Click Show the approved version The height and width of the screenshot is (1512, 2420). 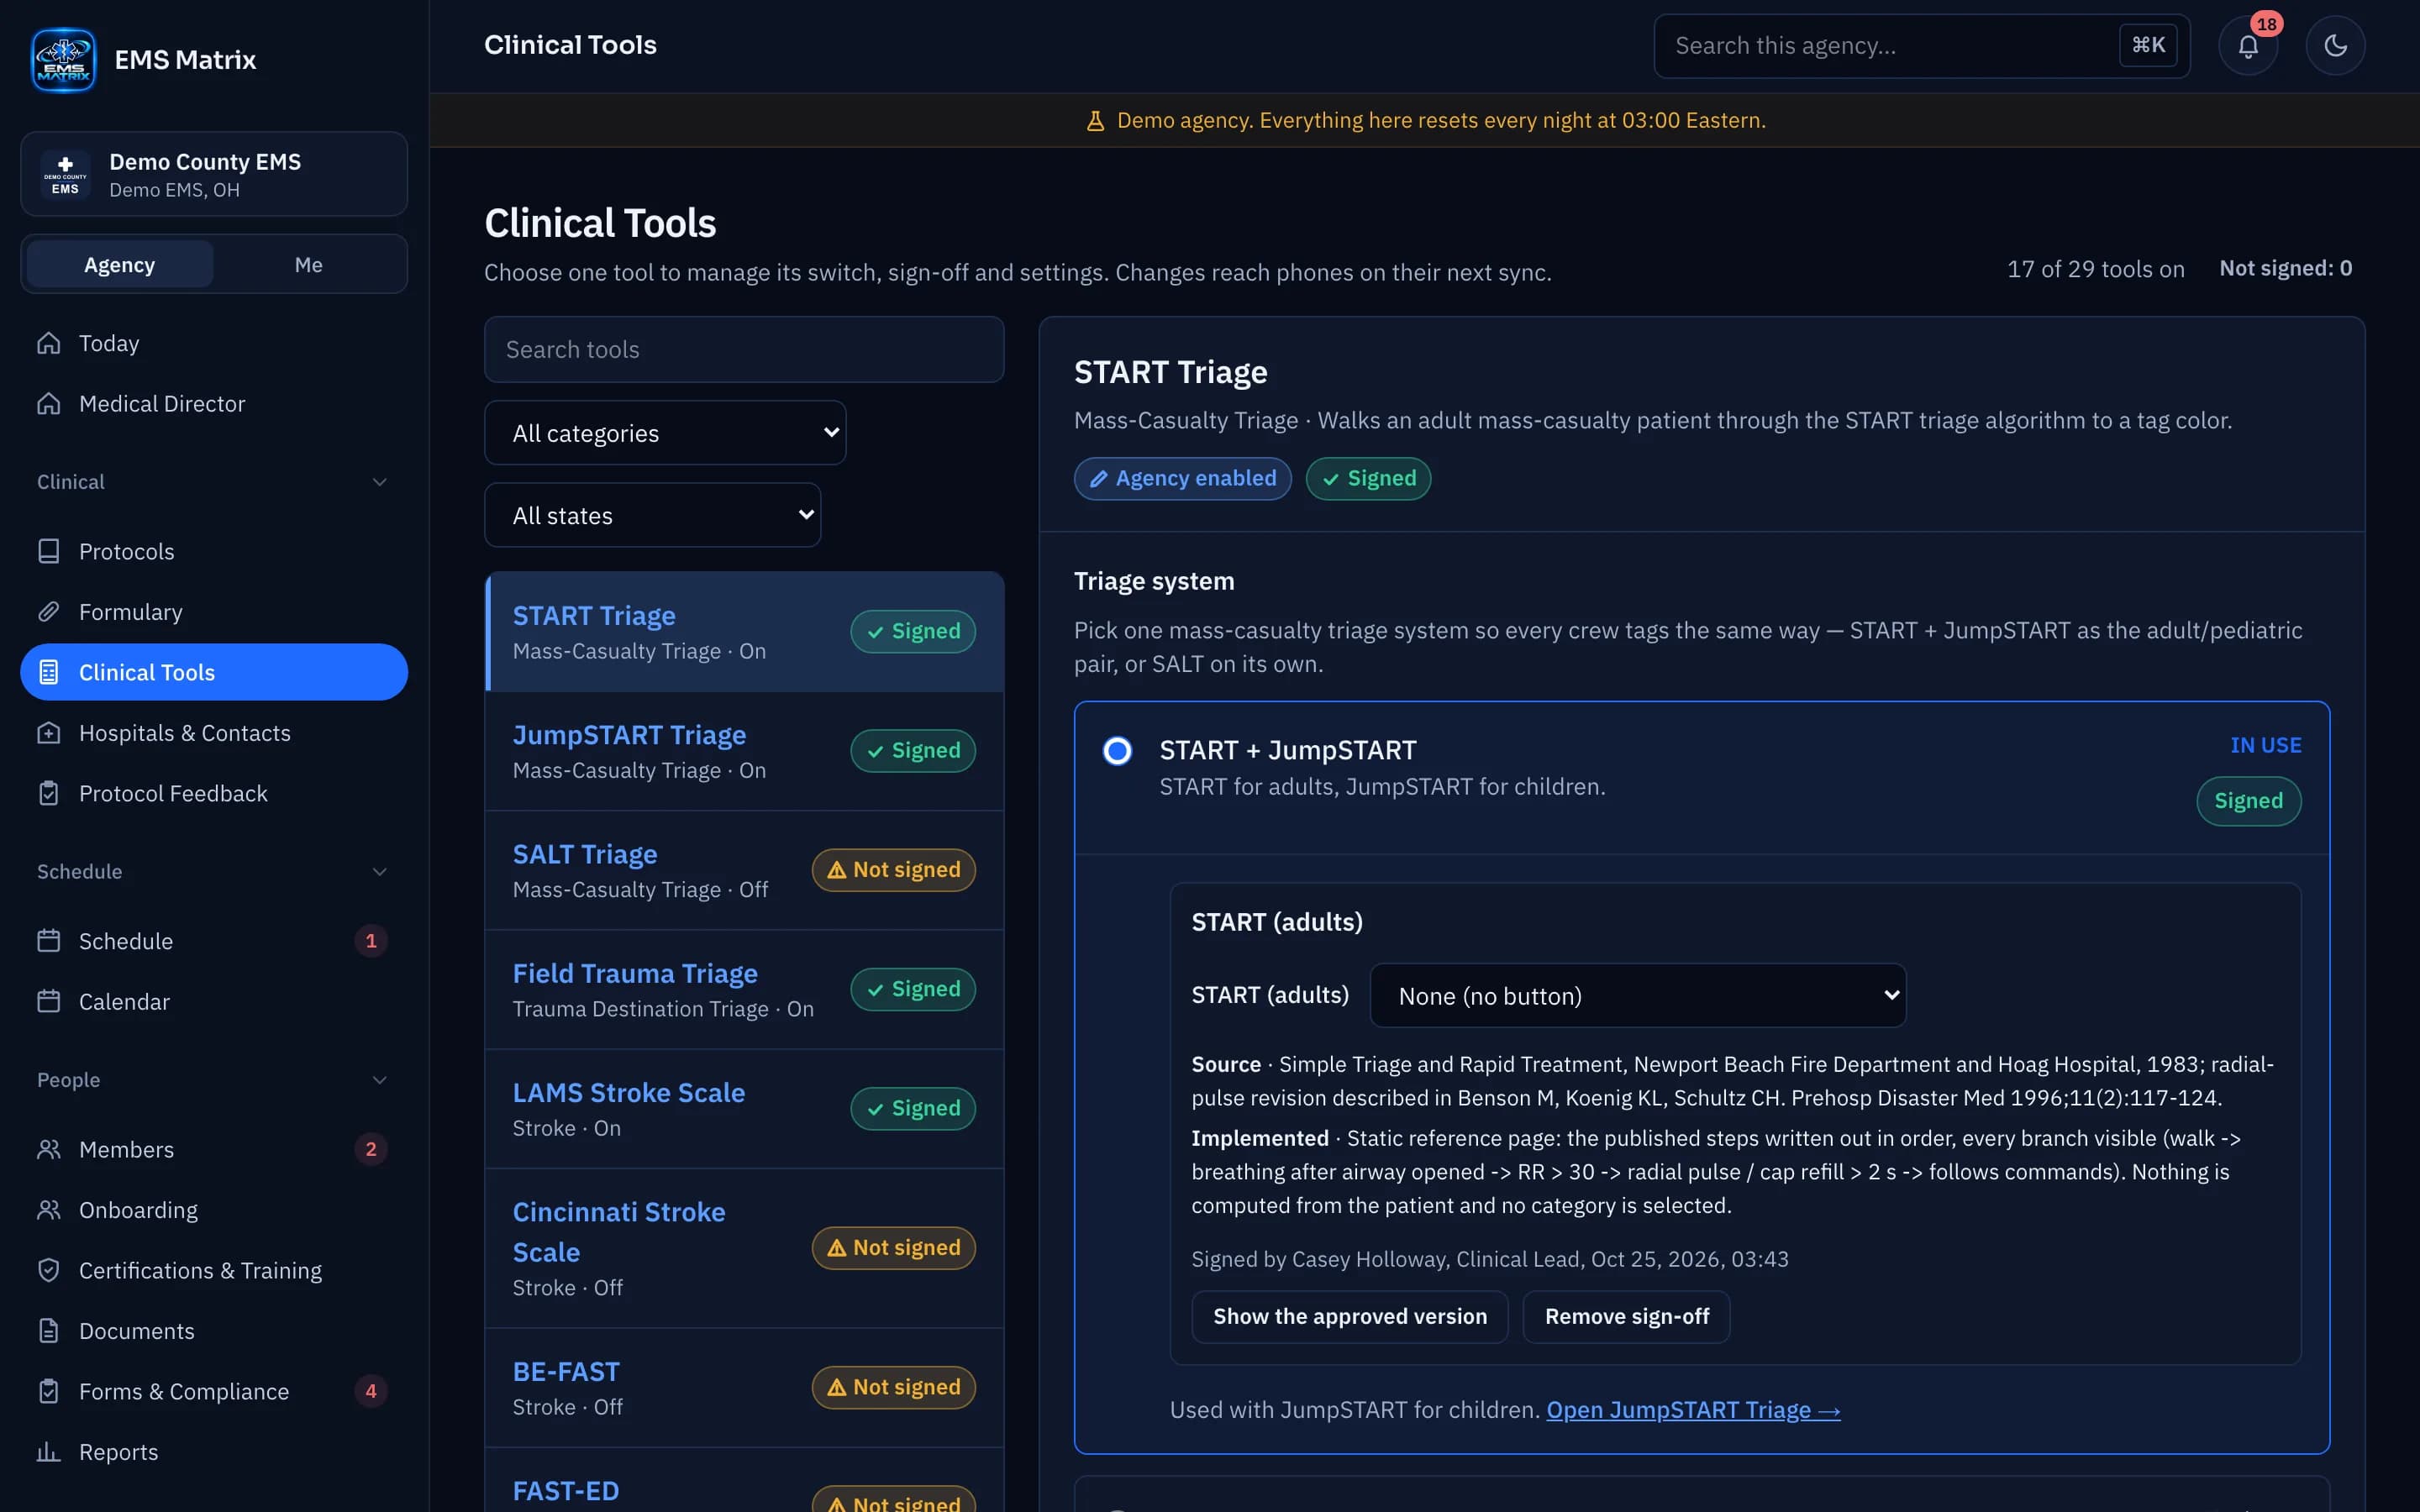pos(1350,1317)
